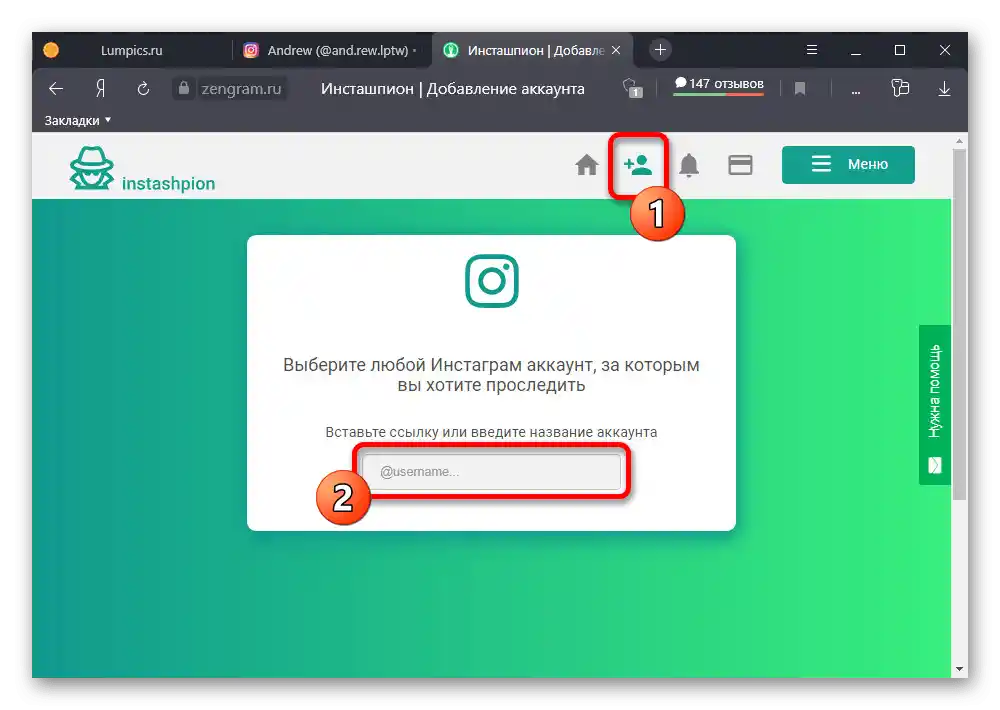Open the downloads arrow icon
Viewport: 1000px width, 710px height.
(x=945, y=89)
